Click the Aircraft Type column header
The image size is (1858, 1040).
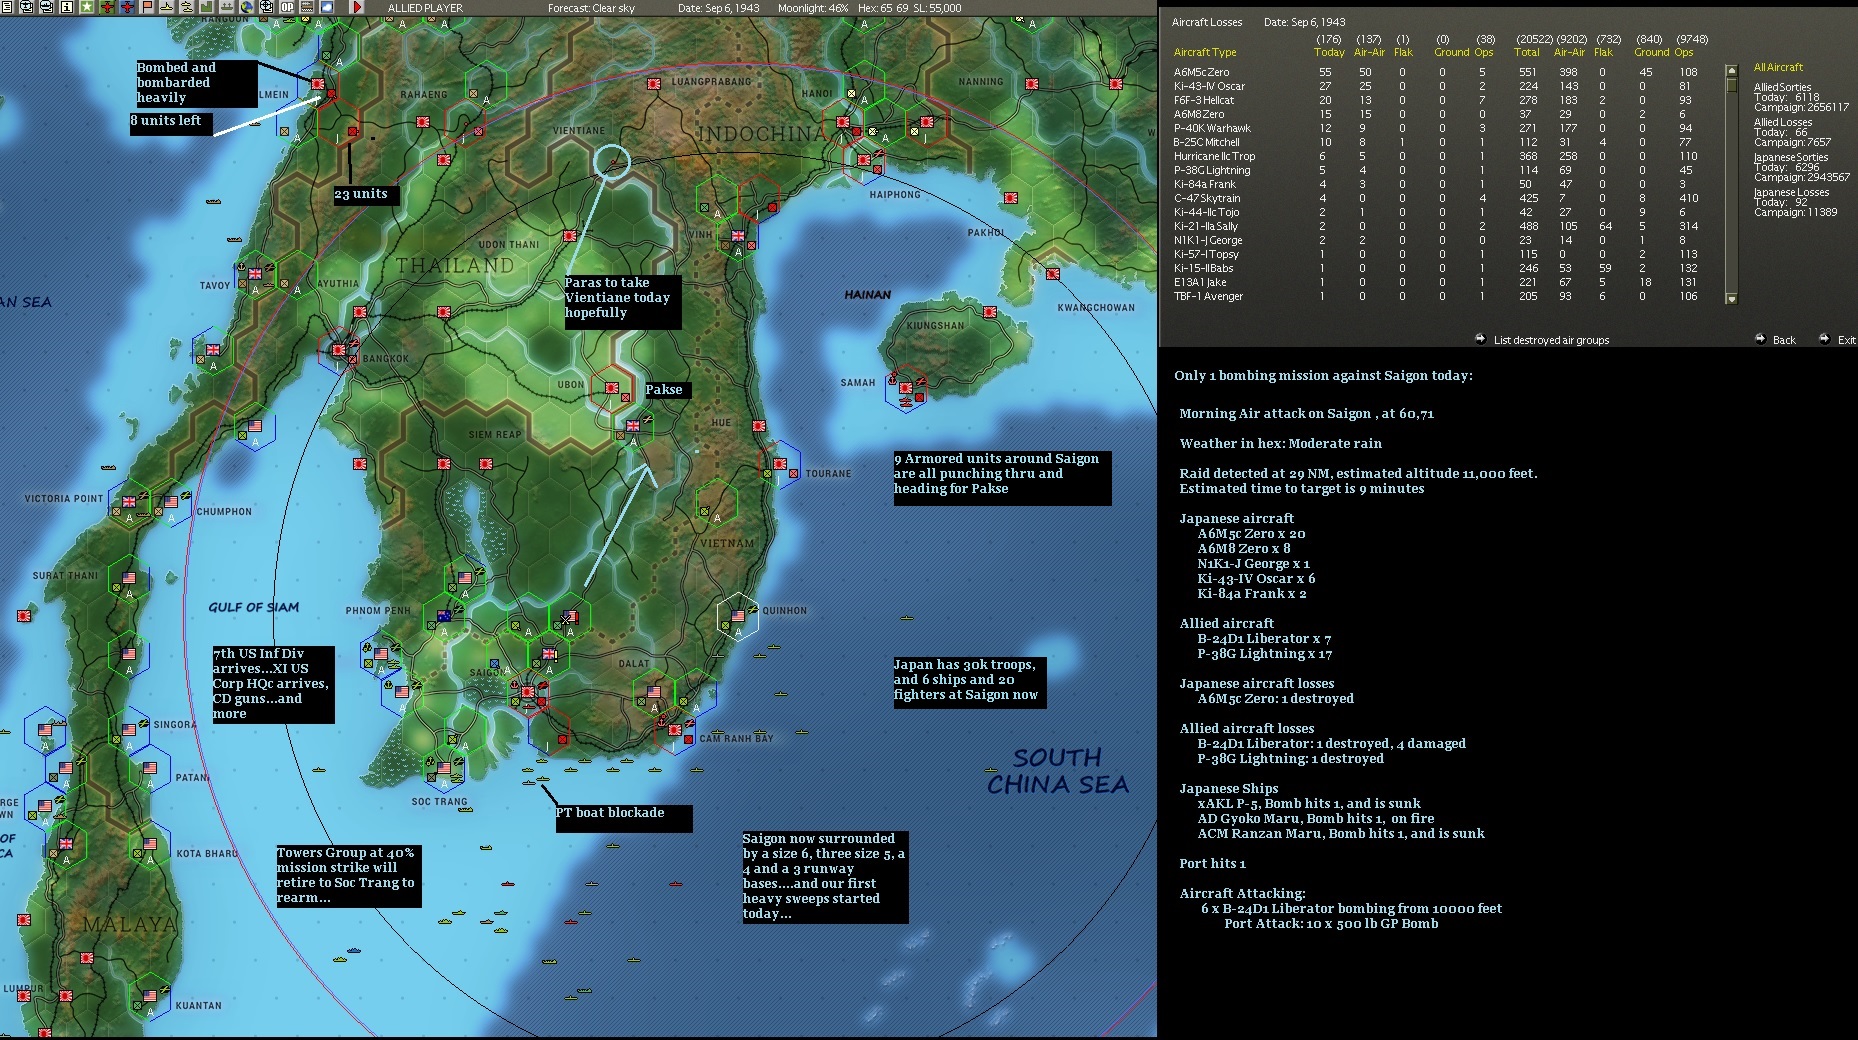(x=1205, y=52)
